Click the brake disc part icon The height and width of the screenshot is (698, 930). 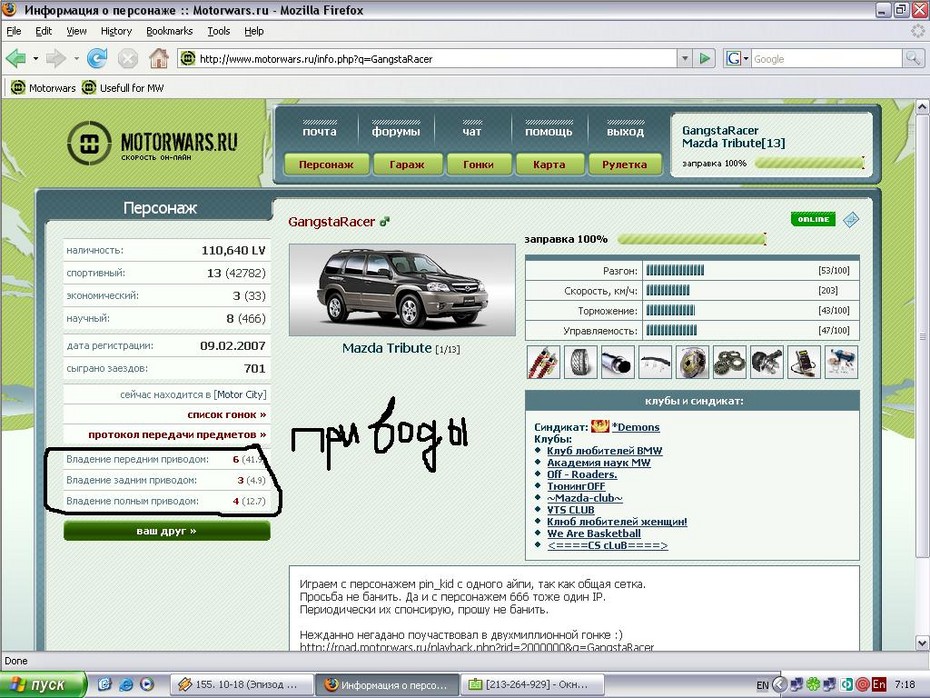(692, 362)
